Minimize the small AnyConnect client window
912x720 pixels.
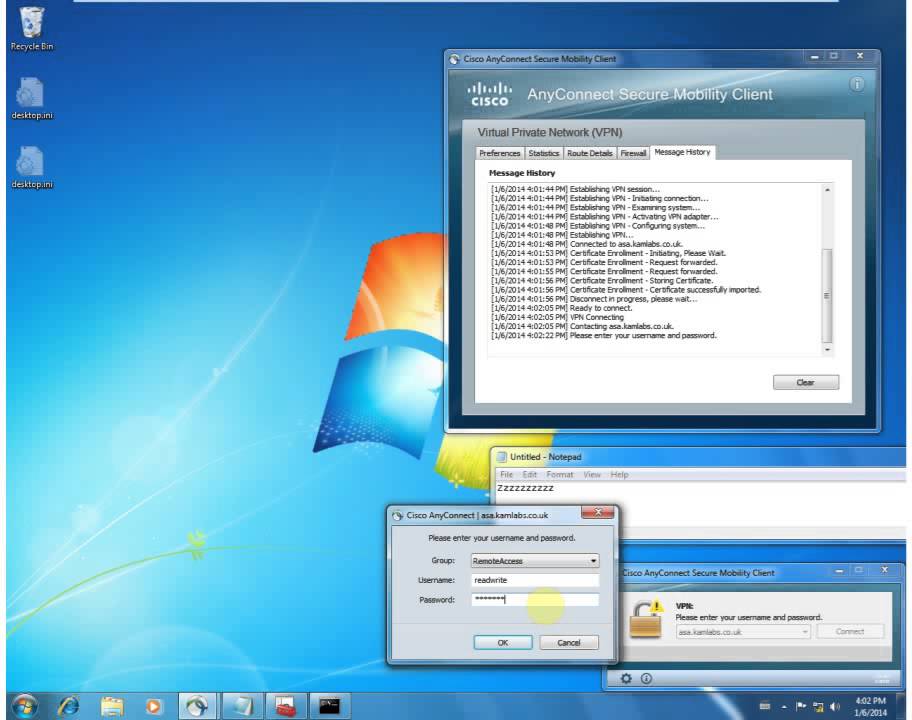tap(839, 571)
